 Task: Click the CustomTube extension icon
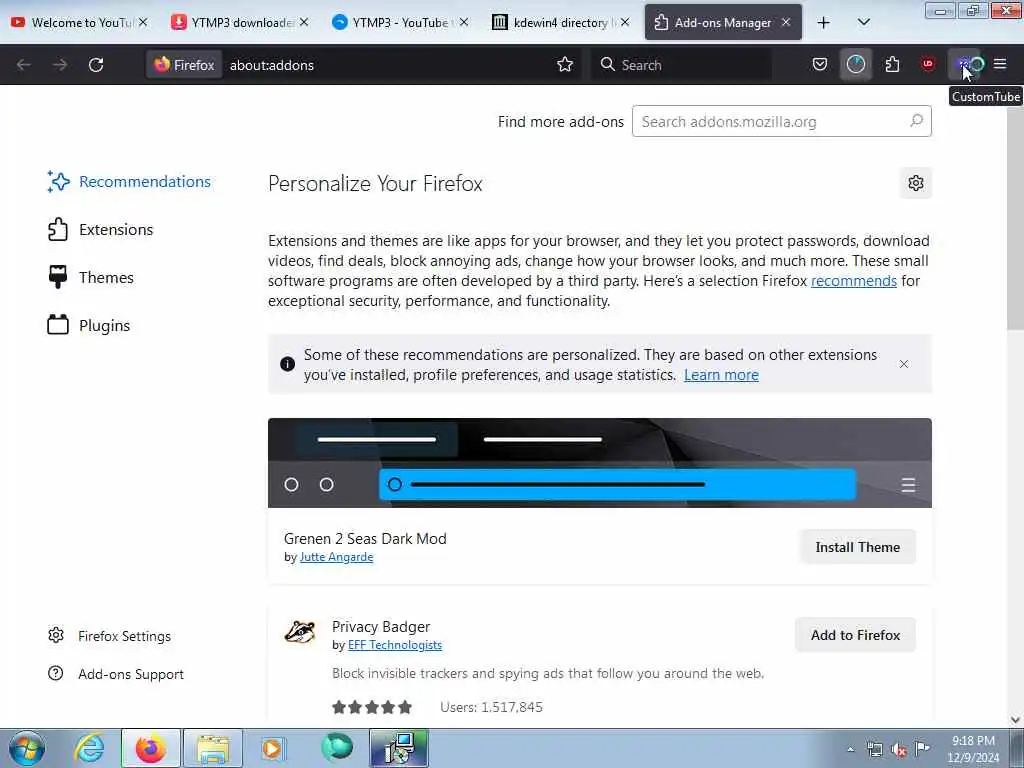964,64
